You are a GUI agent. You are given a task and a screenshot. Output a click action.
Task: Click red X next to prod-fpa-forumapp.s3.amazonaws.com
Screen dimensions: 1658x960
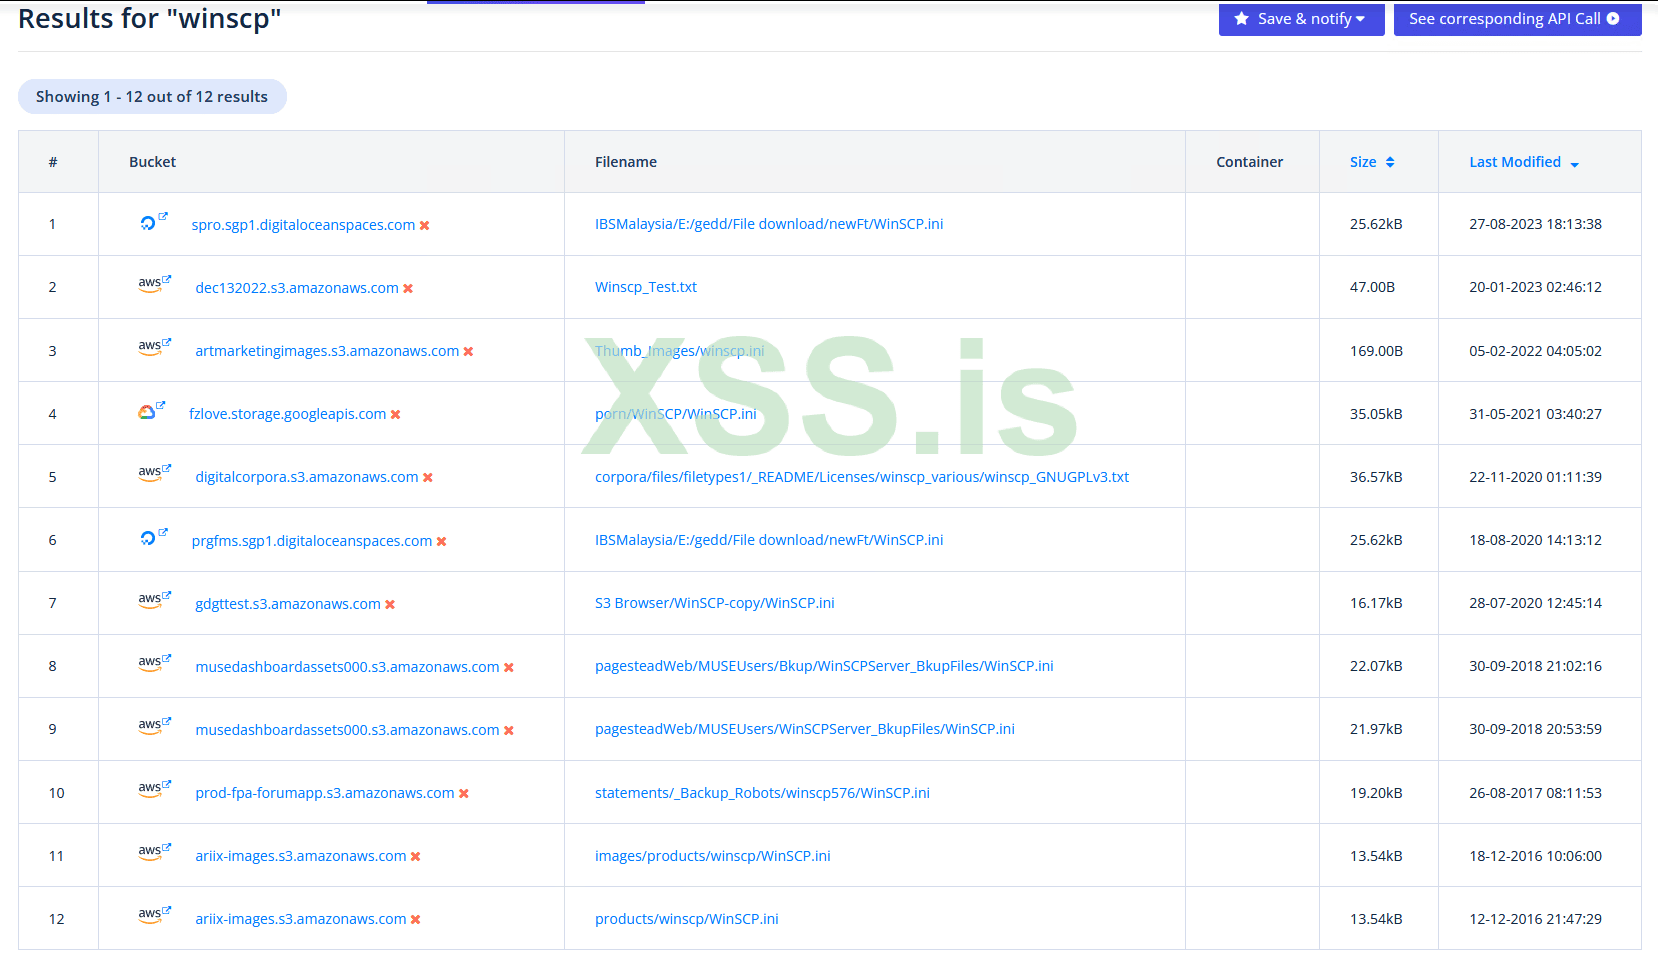(x=464, y=794)
